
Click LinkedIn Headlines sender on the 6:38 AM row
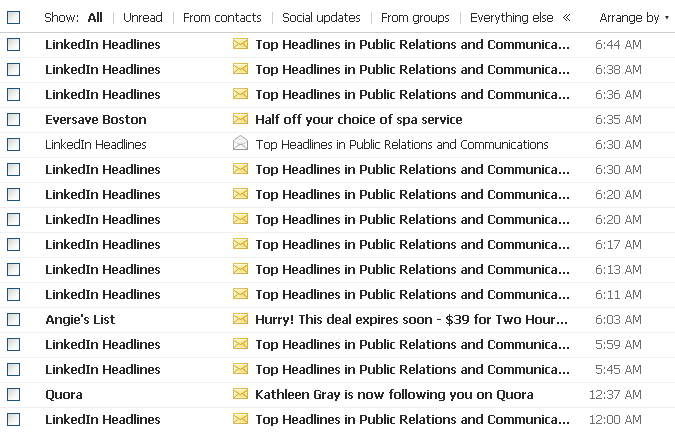[102, 69]
